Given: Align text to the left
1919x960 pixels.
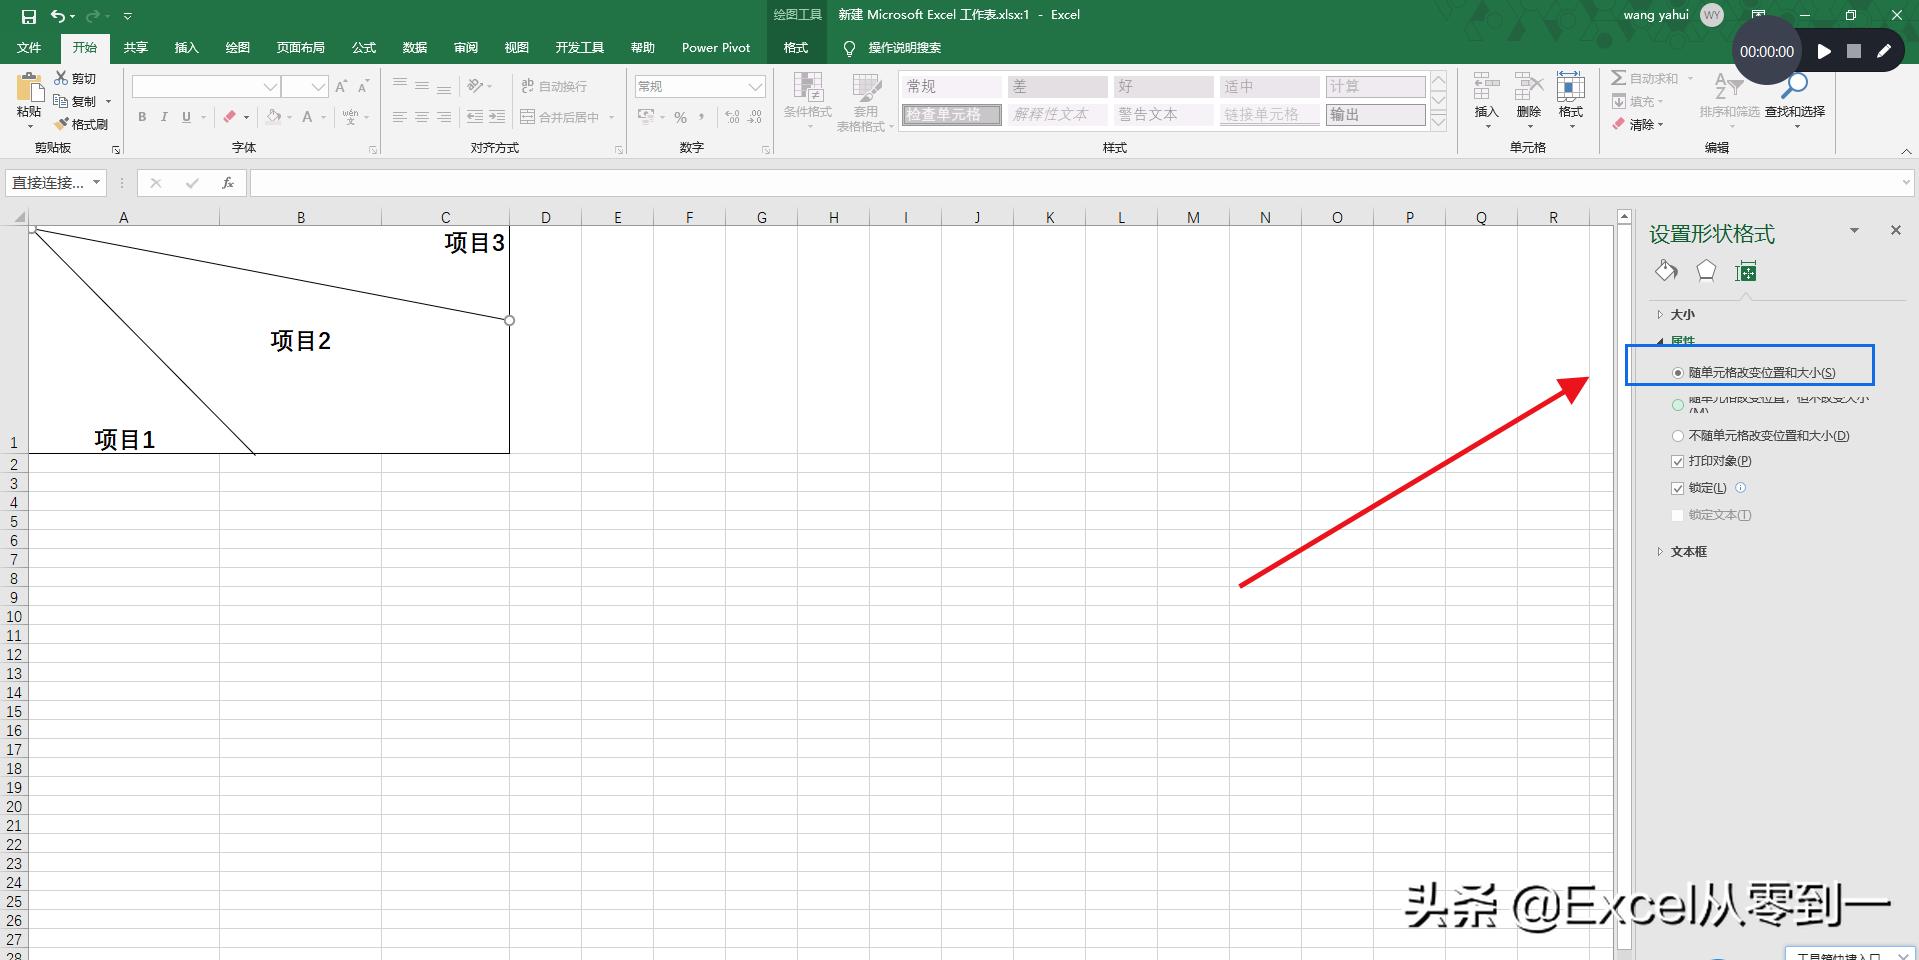Looking at the screenshot, I should (399, 117).
